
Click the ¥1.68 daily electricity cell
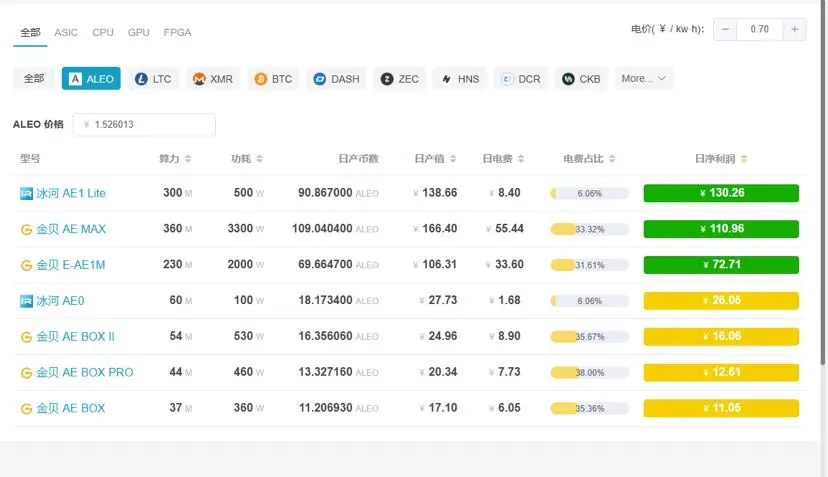[505, 301]
